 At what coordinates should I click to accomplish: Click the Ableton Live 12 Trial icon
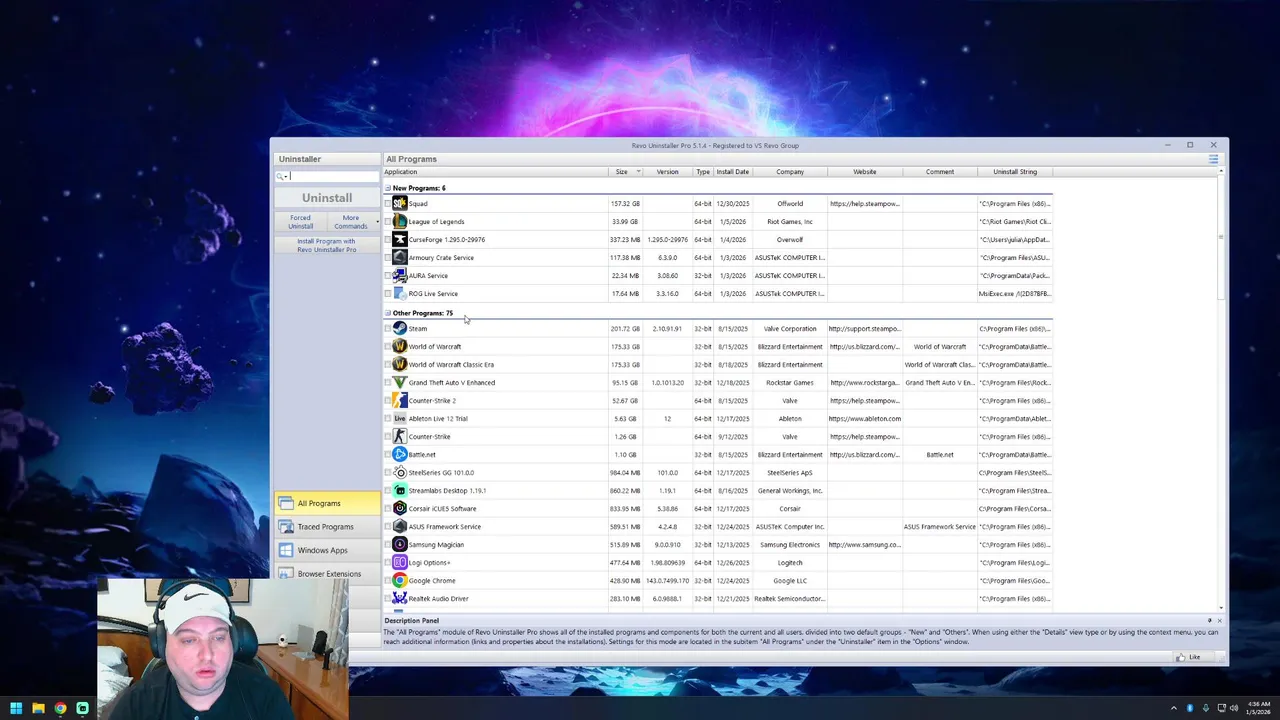pos(400,419)
